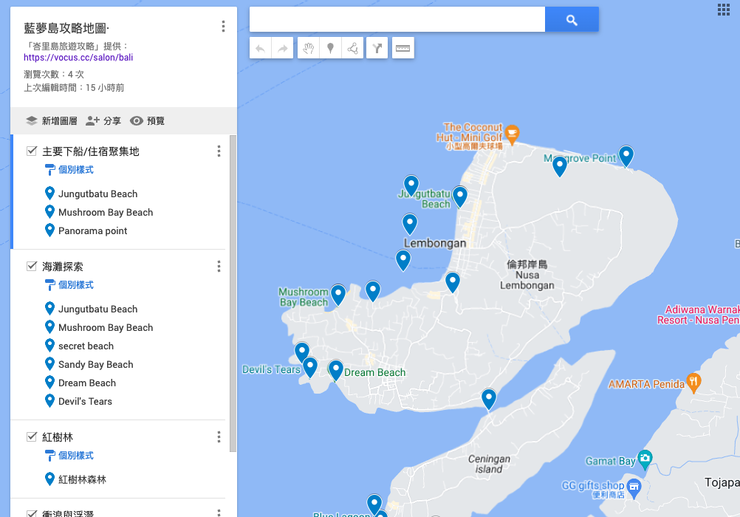
Task: Select the draw line tool
Action: pos(353,48)
